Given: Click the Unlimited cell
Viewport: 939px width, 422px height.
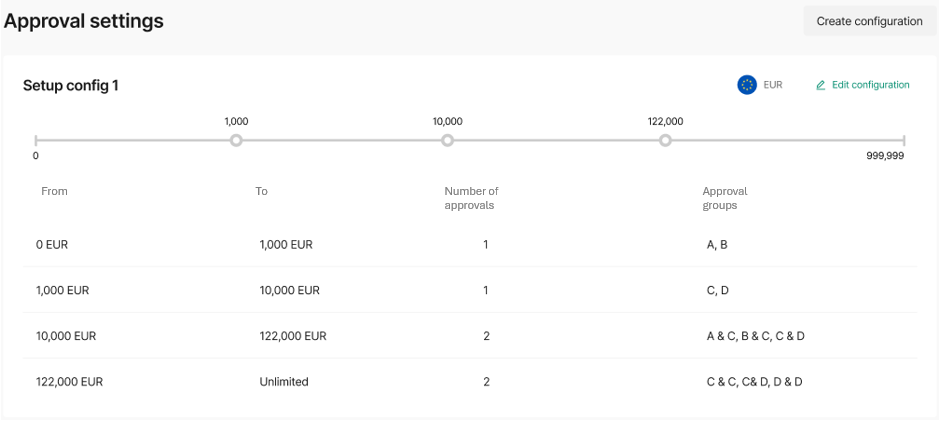Looking at the screenshot, I should coord(284,382).
